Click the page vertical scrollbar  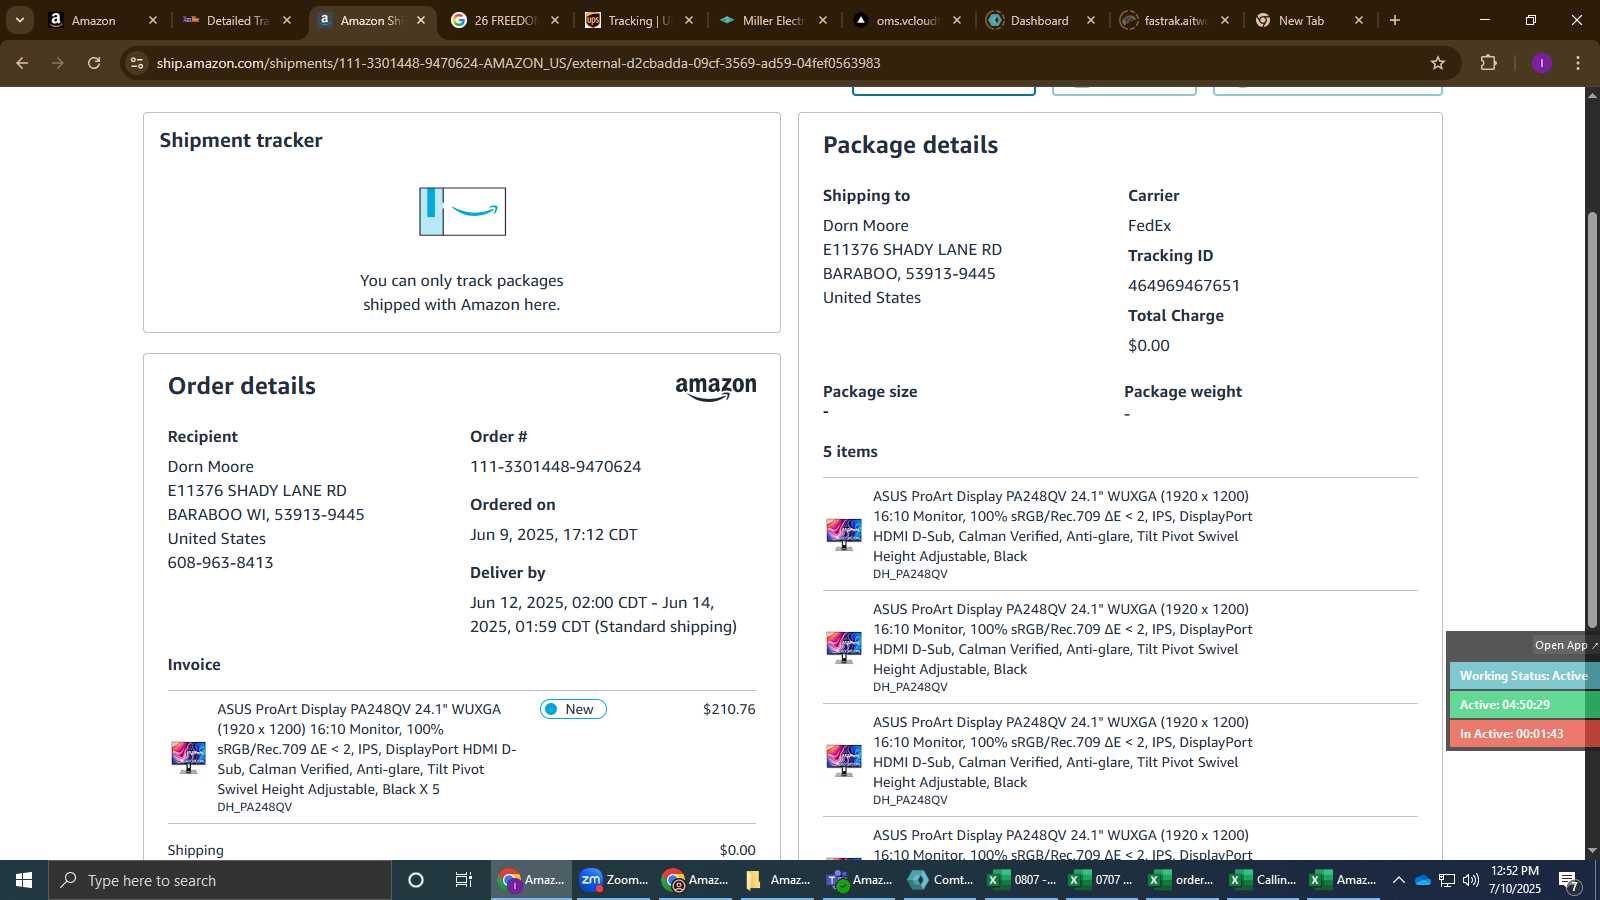(1592, 420)
